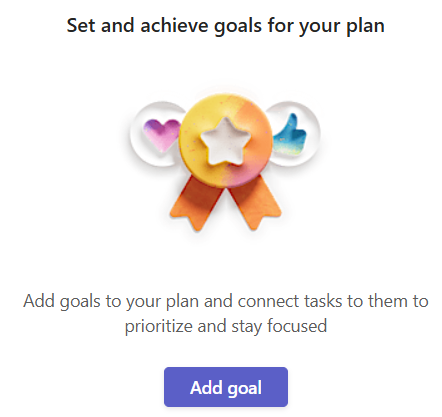Select the heading 'Set and achieve goals' text
This screenshot has height=417, width=442.
(x=164, y=26)
